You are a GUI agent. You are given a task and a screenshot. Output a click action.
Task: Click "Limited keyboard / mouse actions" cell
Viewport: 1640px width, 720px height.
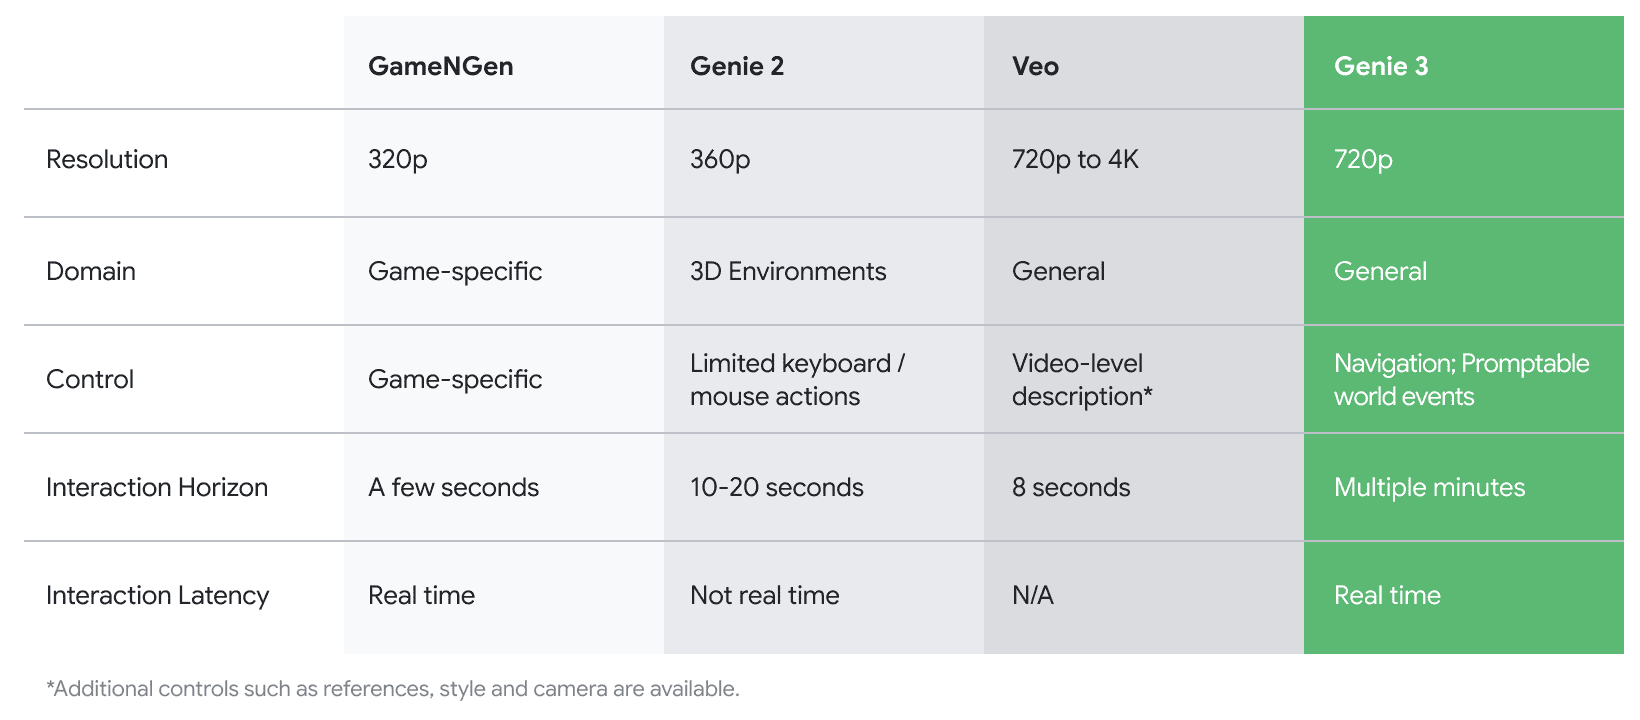pyautogui.click(x=797, y=379)
